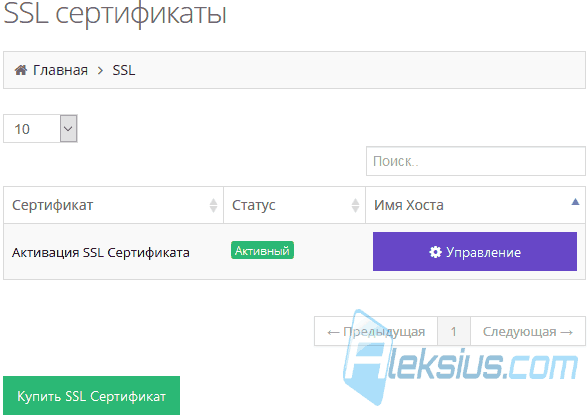Click the home icon in the breadcrumb
The image size is (588, 416).
point(21,70)
